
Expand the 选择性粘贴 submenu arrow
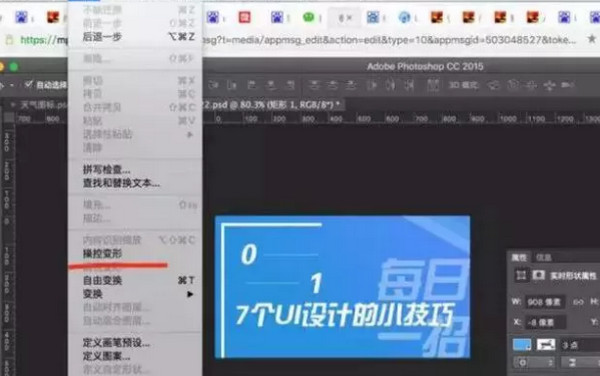click(x=189, y=134)
